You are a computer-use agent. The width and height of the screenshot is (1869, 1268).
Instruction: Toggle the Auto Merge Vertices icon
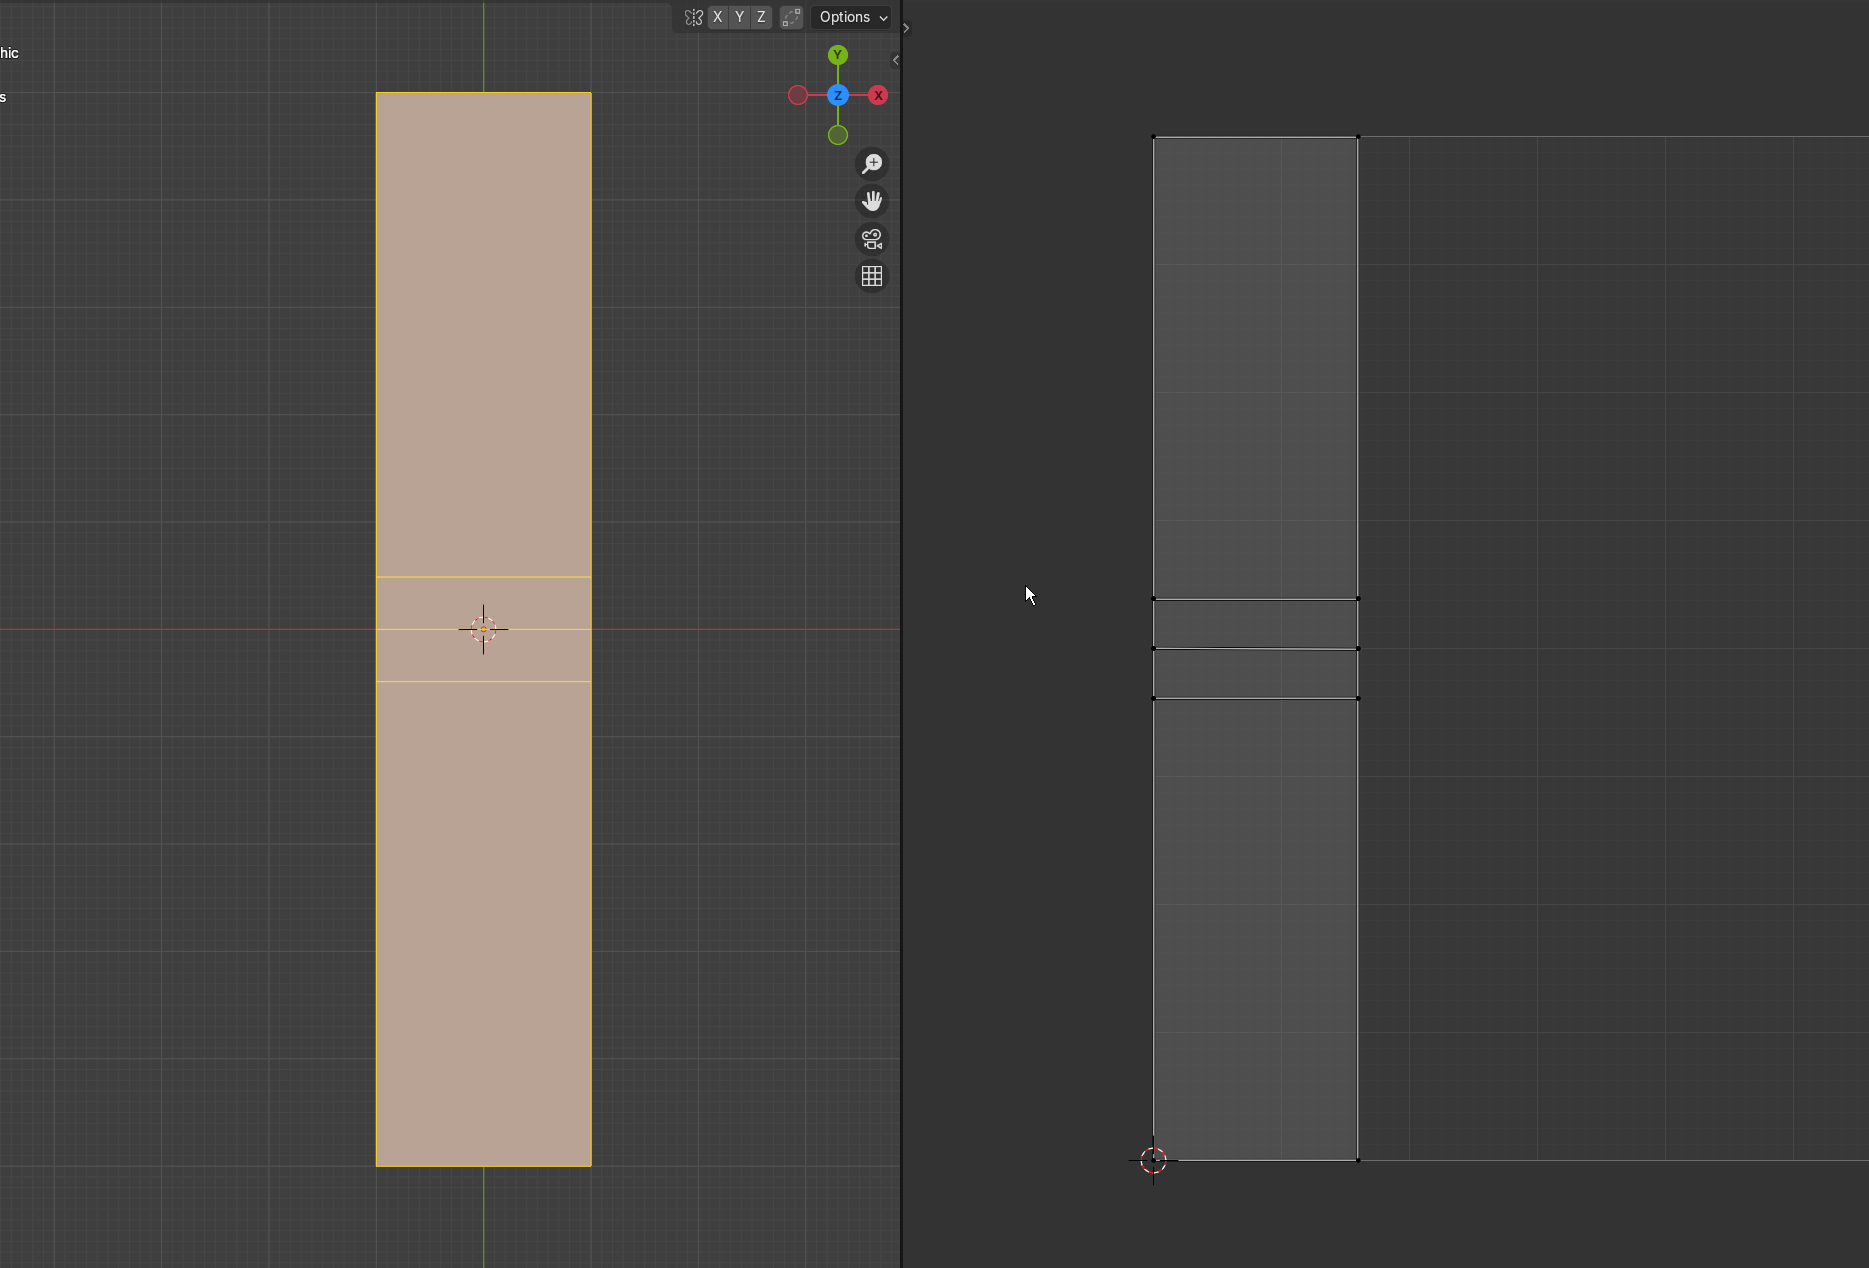tap(791, 17)
